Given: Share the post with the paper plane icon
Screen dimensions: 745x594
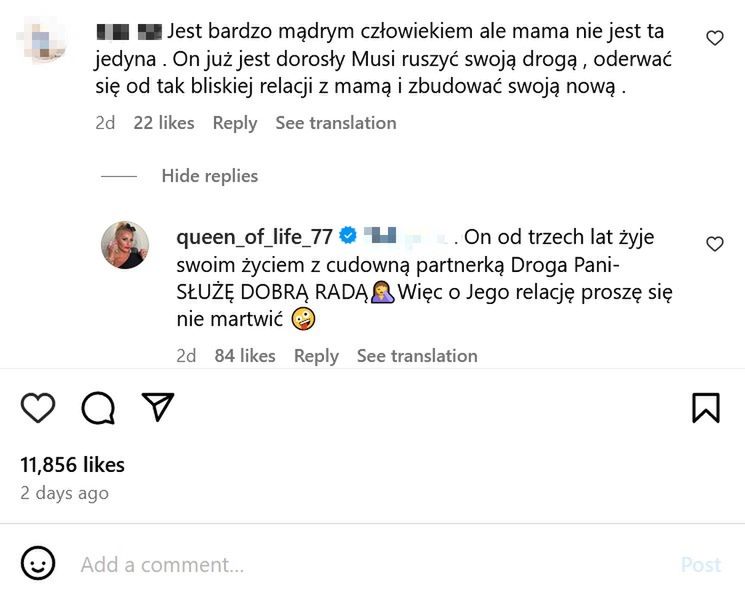Looking at the screenshot, I should tap(158, 406).
